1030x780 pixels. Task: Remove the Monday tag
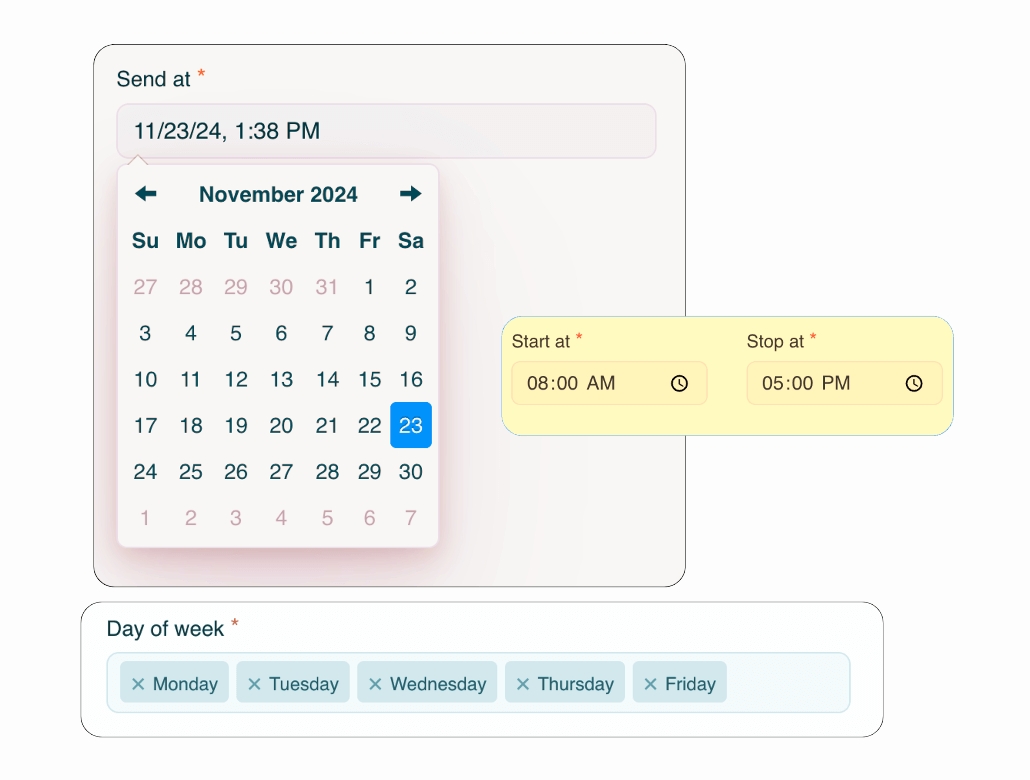click(138, 684)
